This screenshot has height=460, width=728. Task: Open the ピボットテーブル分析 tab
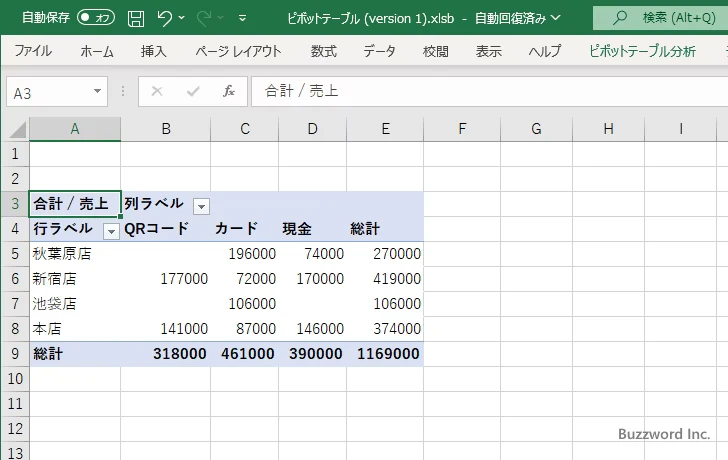coord(643,51)
